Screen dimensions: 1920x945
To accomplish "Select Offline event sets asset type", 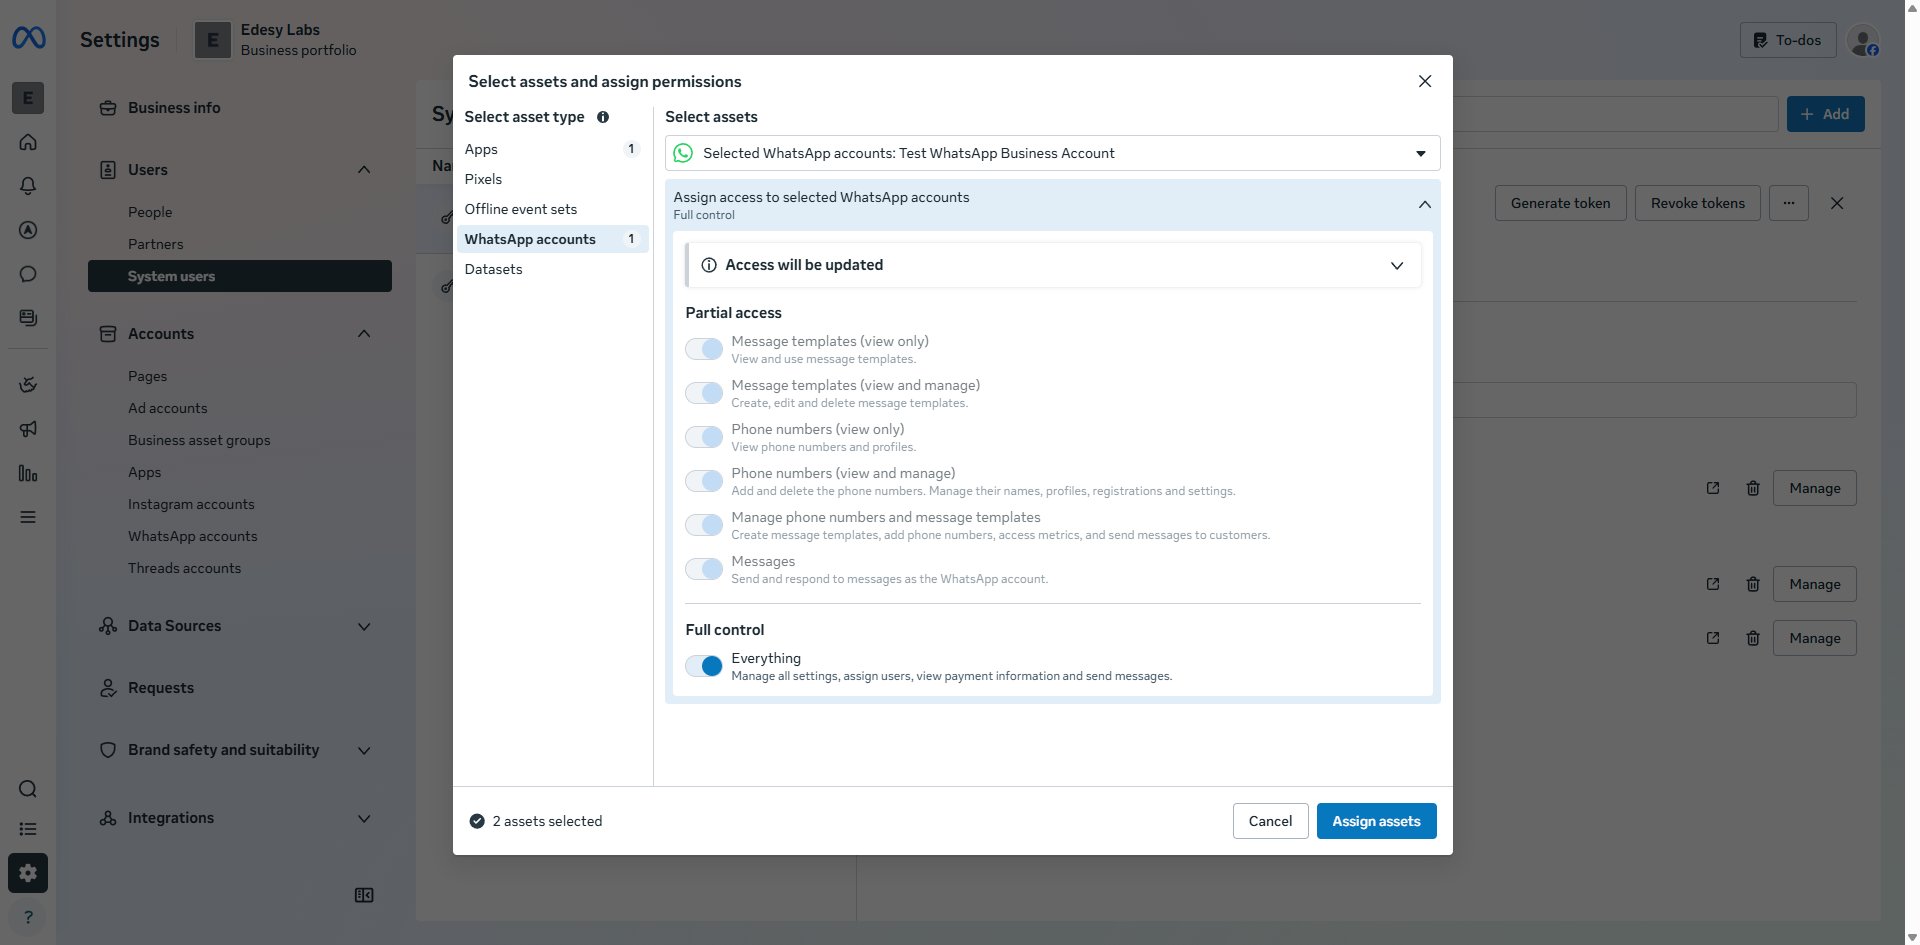I will point(551,209).
